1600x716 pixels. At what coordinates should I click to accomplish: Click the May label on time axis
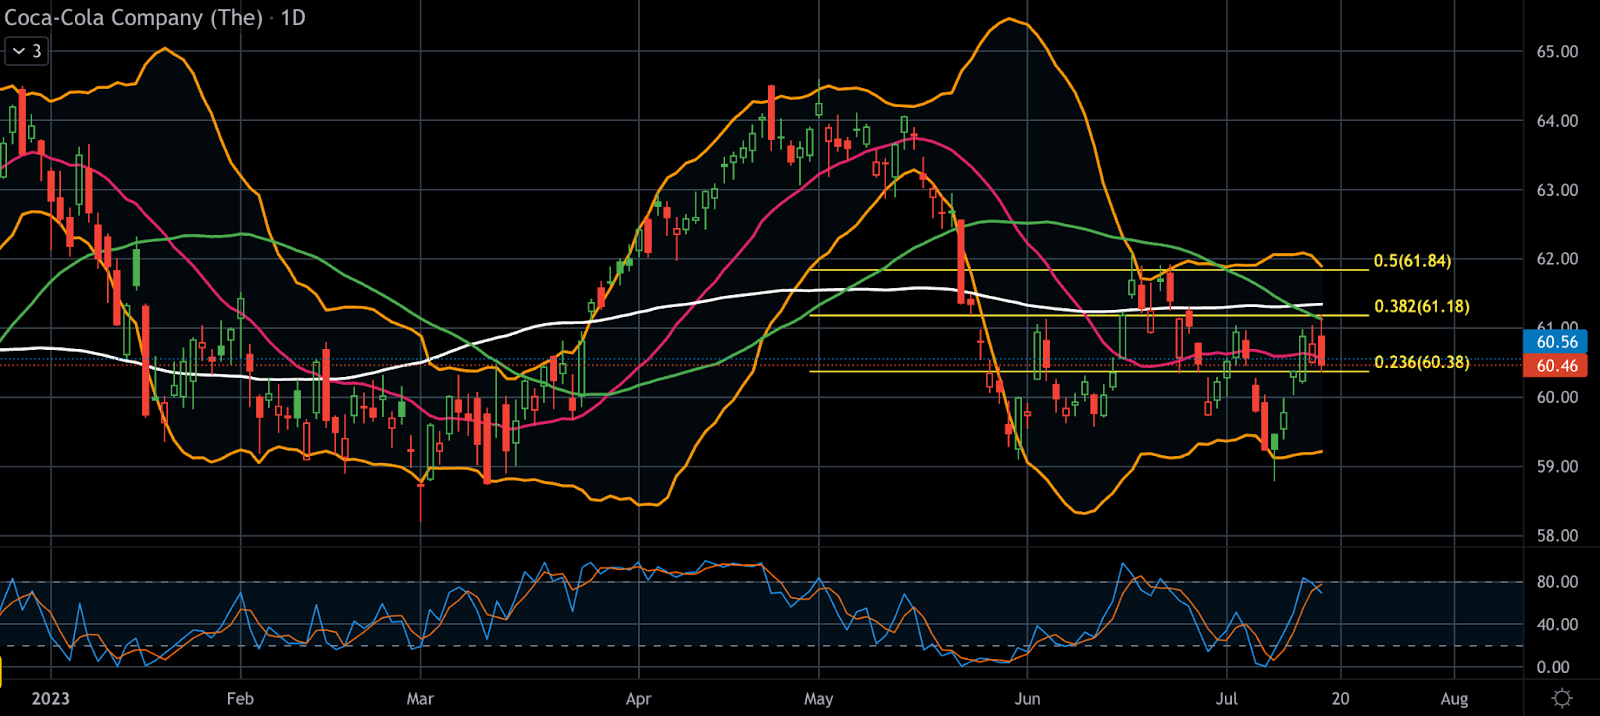coord(818,699)
